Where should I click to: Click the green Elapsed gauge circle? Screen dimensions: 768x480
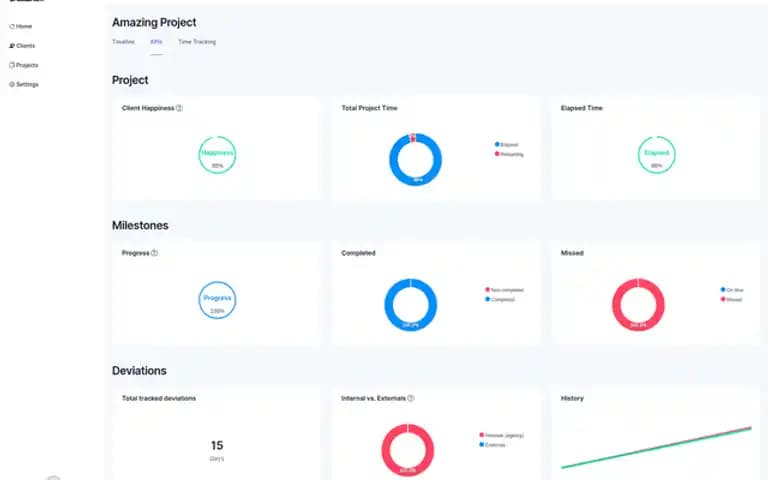point(656,155)
